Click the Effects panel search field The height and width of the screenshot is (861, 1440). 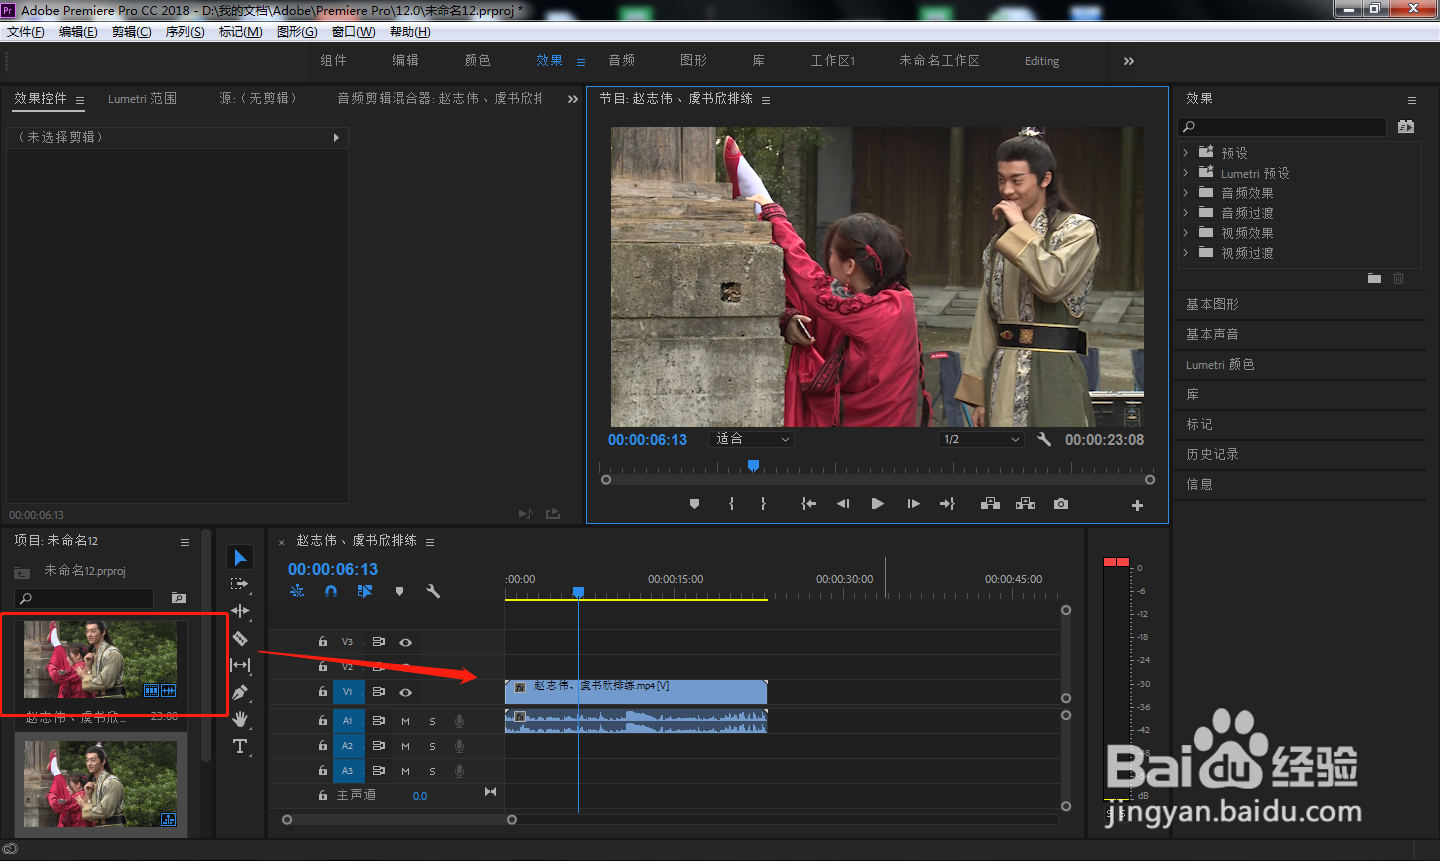[1283, 127]
